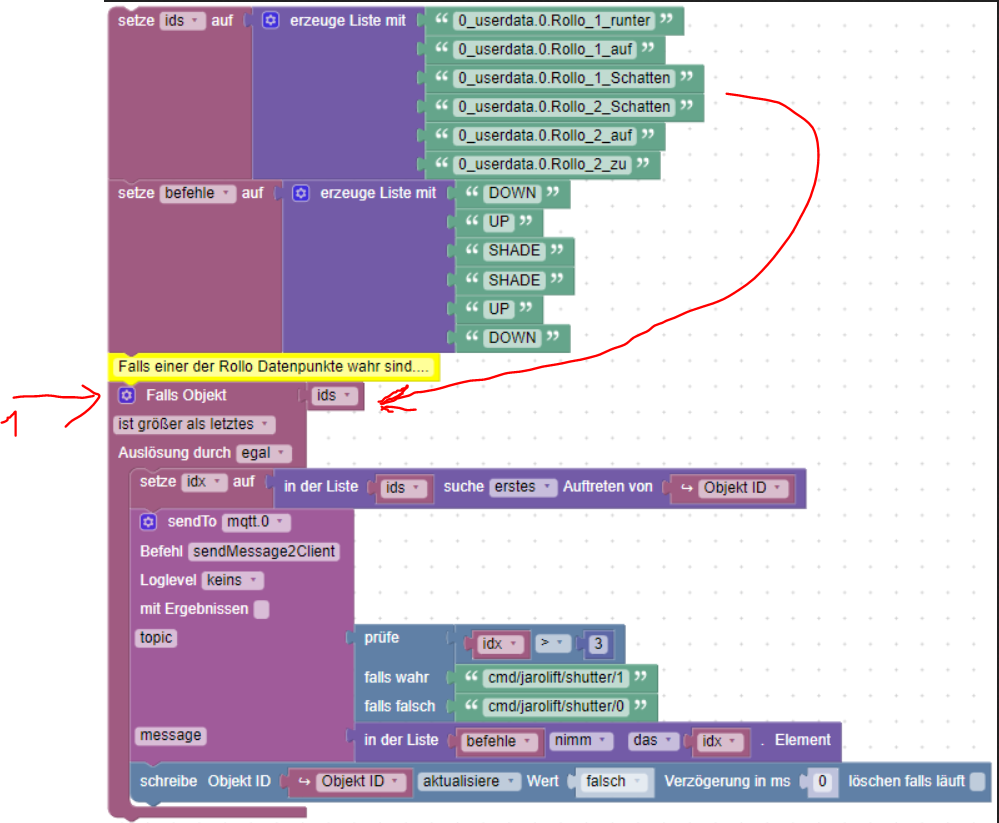Open the 'falsch' value dropdown
The height and width of the screenshot is (823, 999).
pyautogui.click(x=613, y=782)
